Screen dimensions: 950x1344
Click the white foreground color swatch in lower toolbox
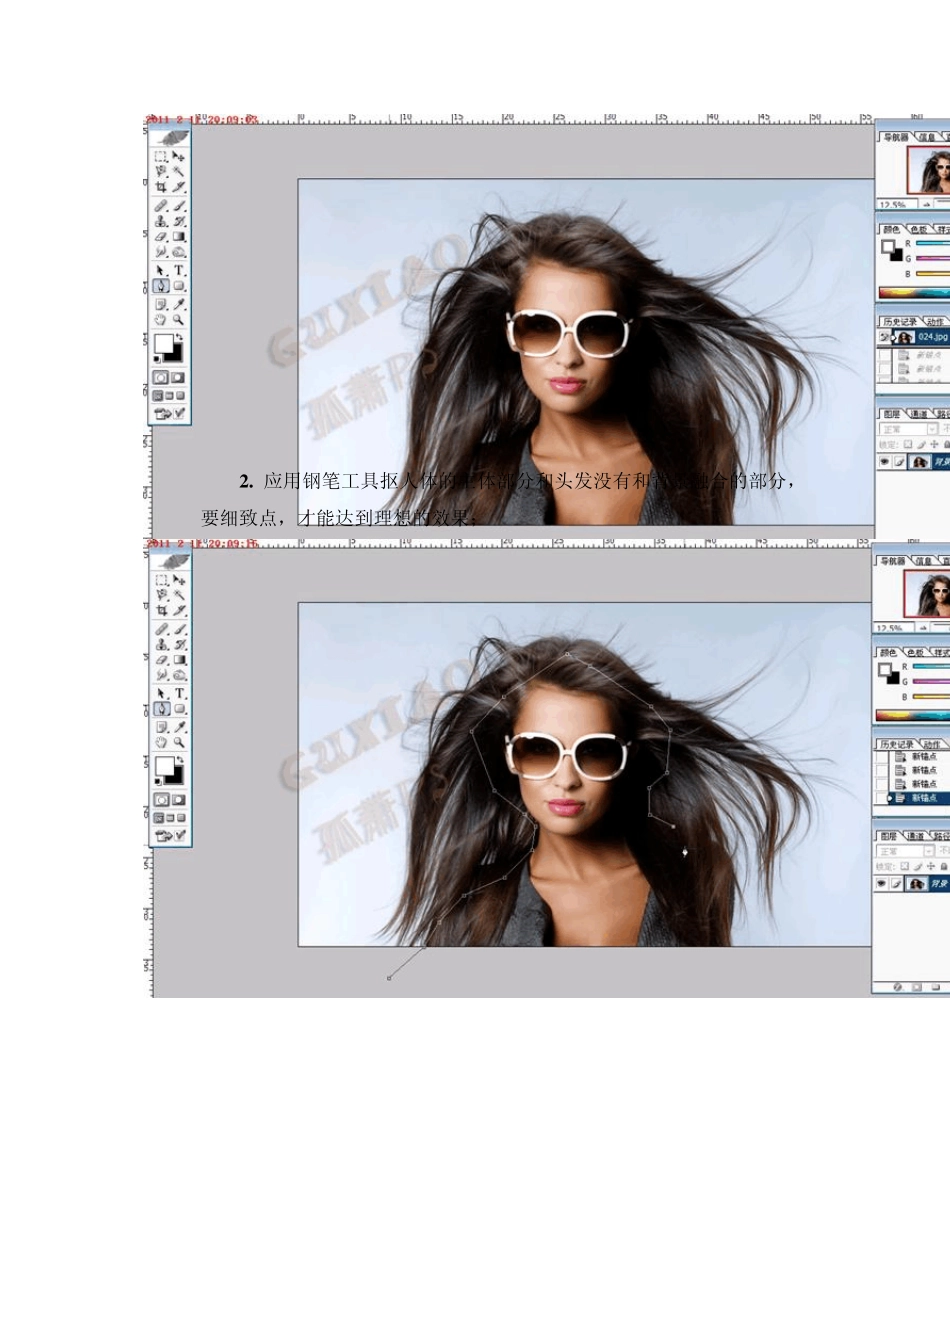pos(163,766)
